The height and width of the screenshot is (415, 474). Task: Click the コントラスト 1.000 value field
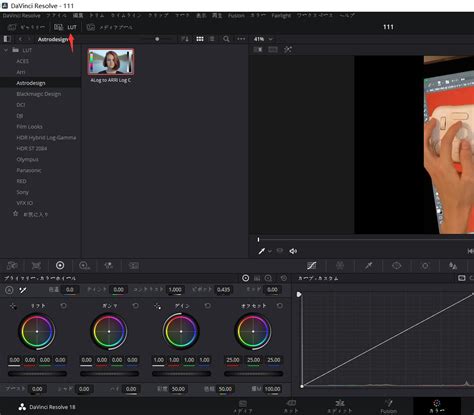(x=175, y=290)
